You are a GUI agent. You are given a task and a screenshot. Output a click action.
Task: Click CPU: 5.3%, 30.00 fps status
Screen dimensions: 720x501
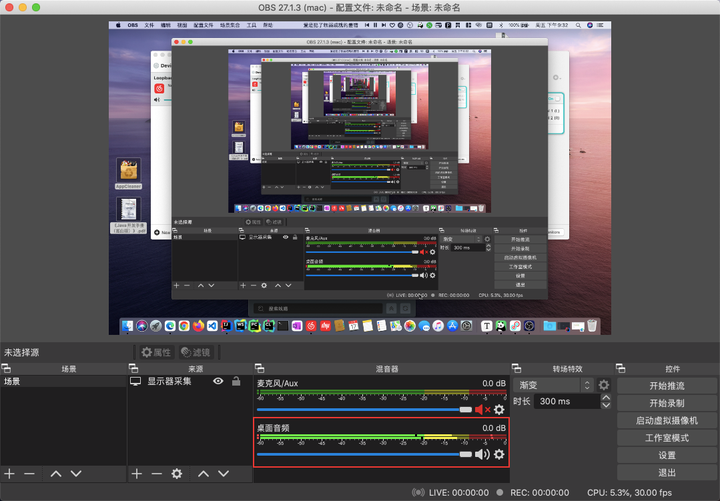[x=629, y=492]
